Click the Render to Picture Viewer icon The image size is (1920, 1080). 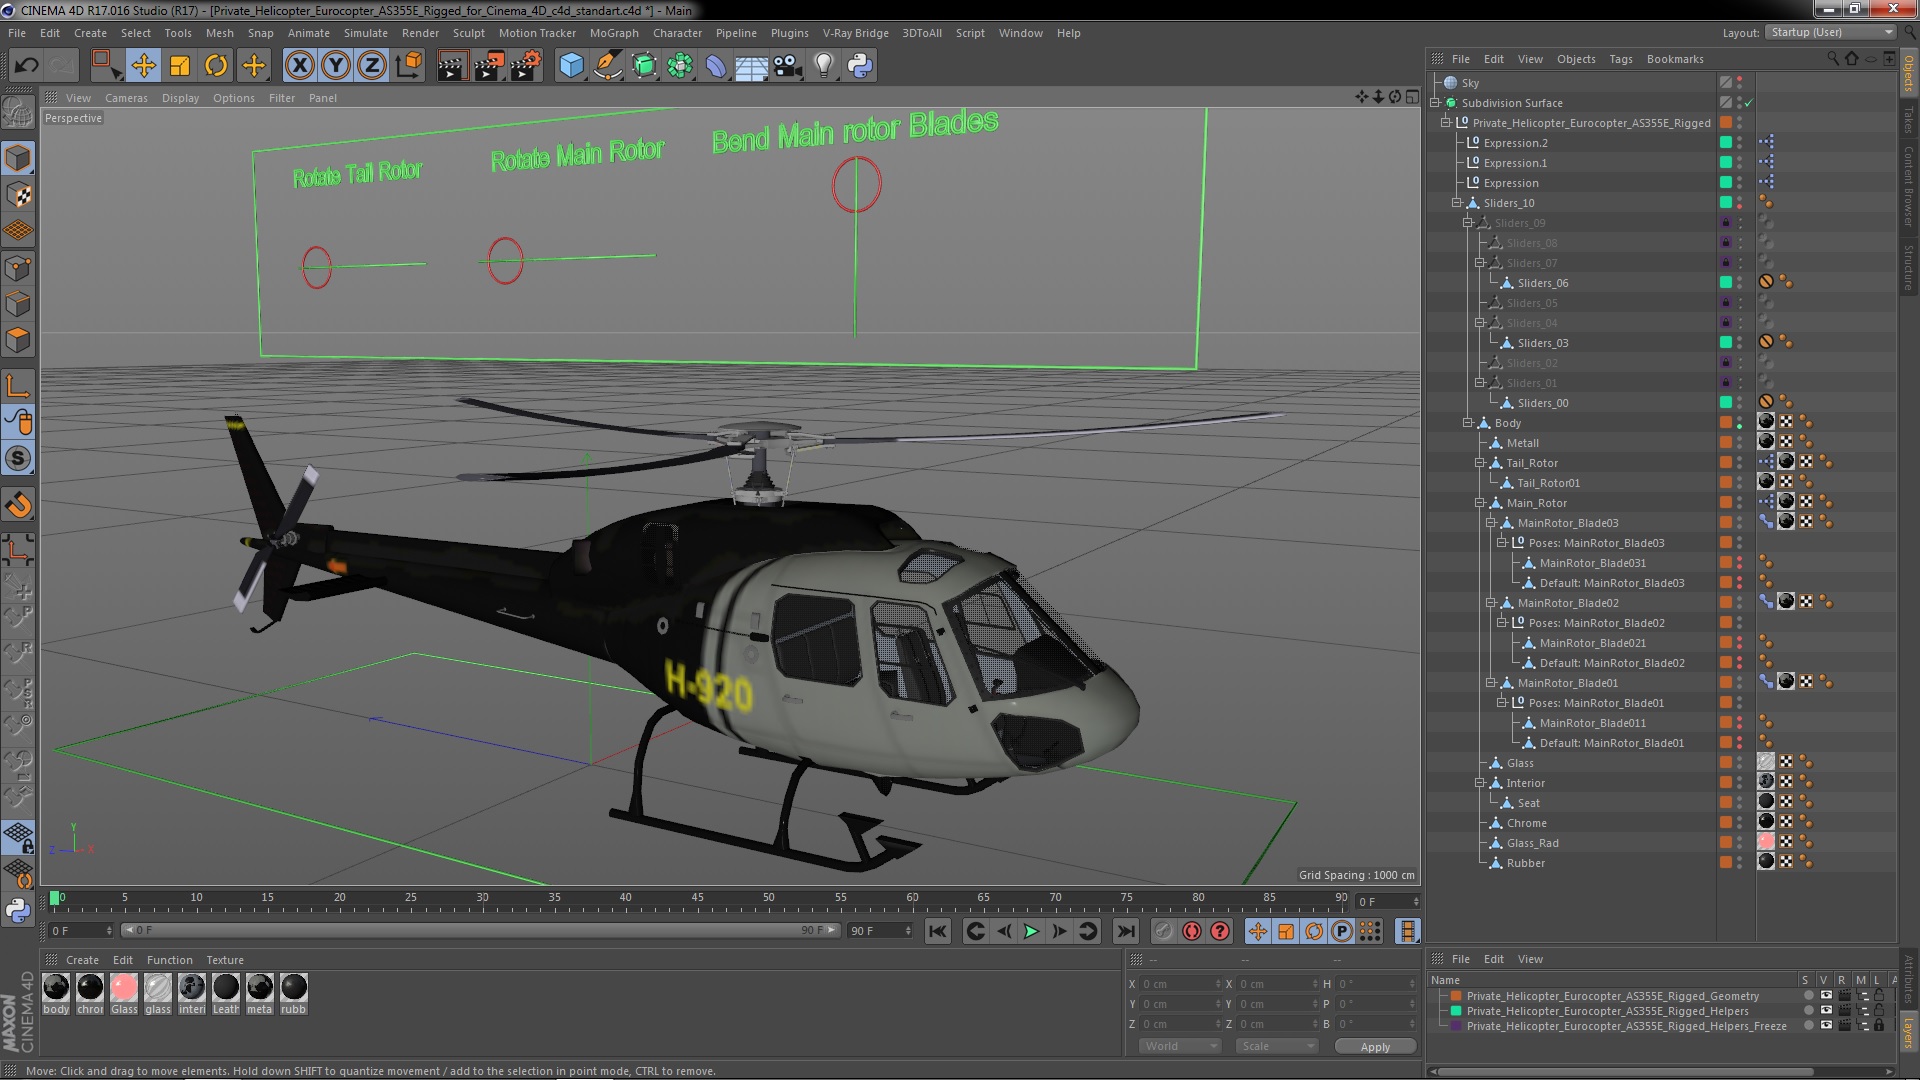click(488, 66)
